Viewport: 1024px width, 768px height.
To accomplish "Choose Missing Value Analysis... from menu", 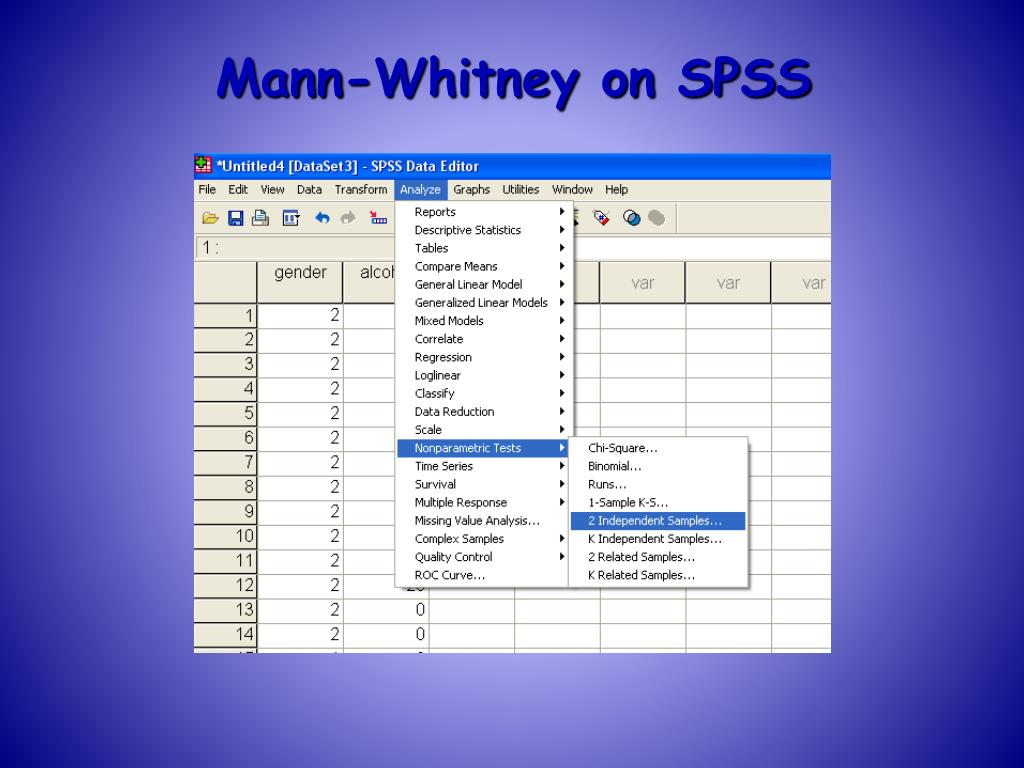I will tap(484, 520).
